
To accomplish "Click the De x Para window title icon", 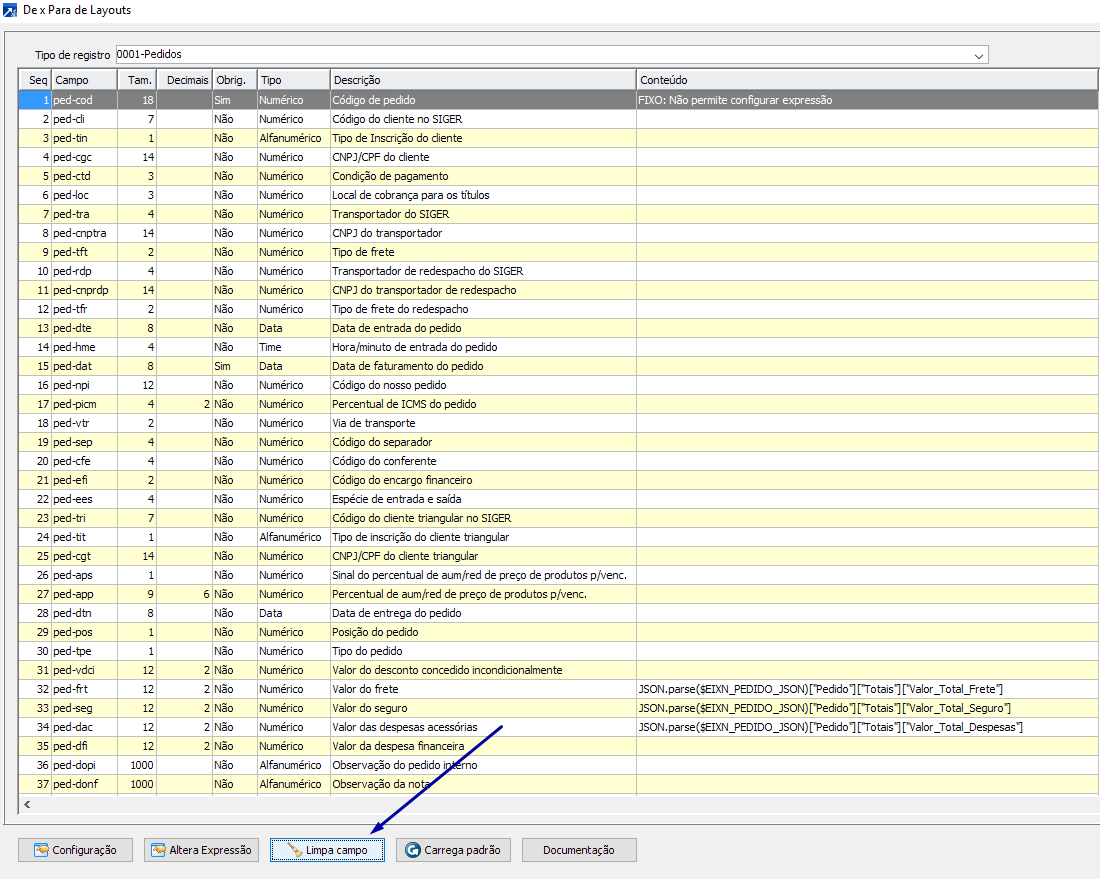I will pyautogui.click(x=10, y=10).
